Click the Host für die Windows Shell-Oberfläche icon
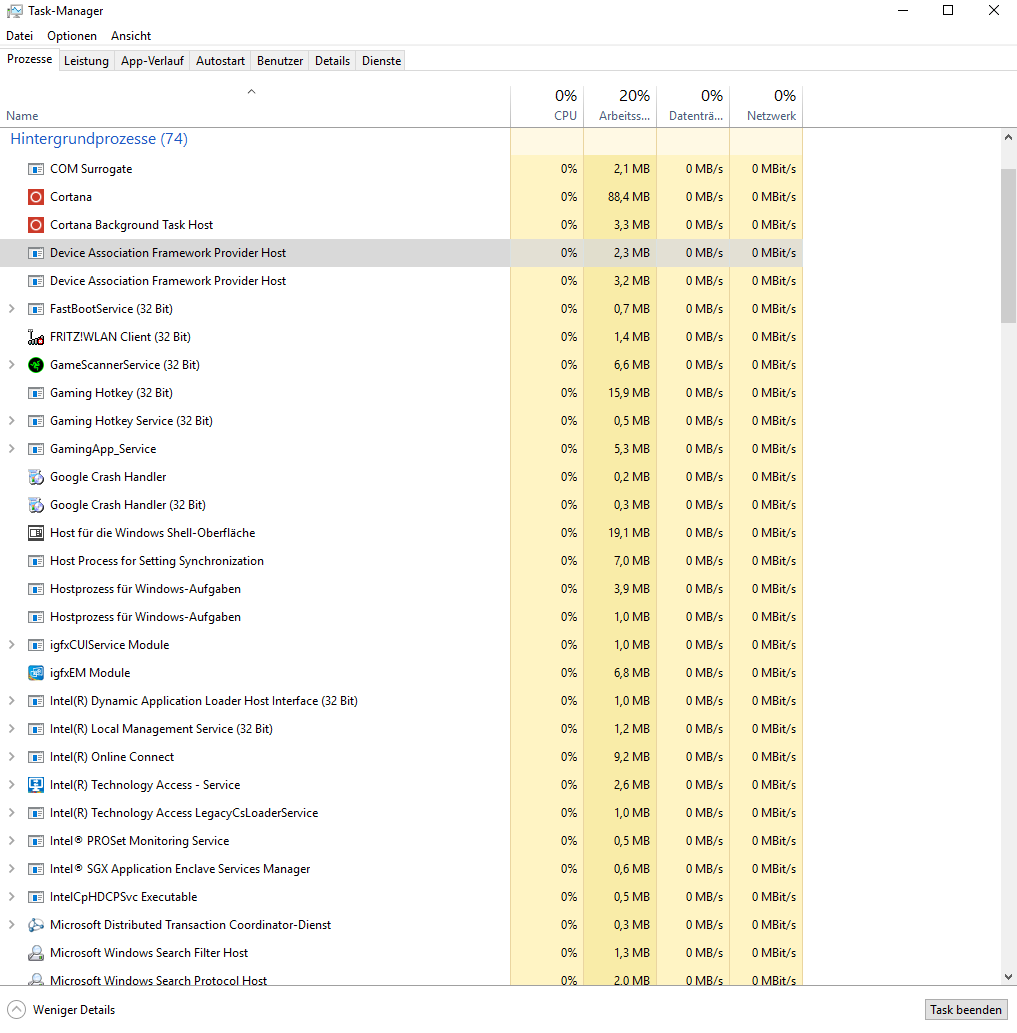The height and width of the screenshot is (1033, 1017). [x=36, y=533]
